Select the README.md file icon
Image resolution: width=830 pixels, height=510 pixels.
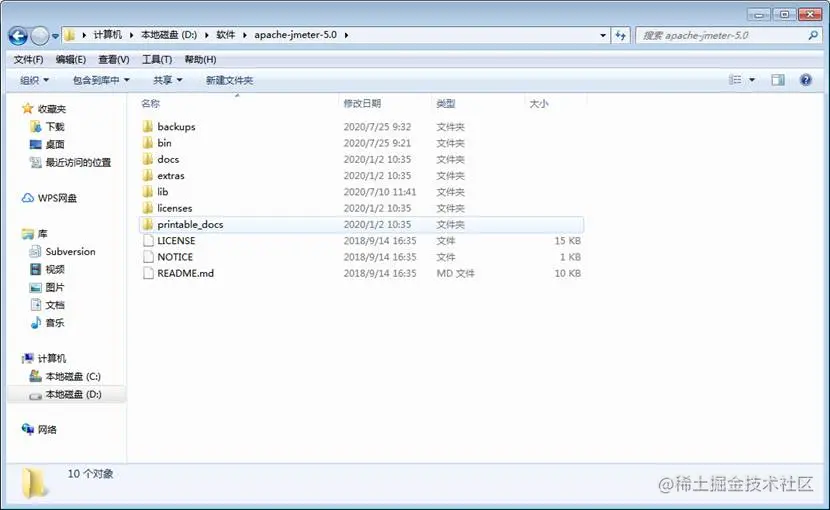148,273
